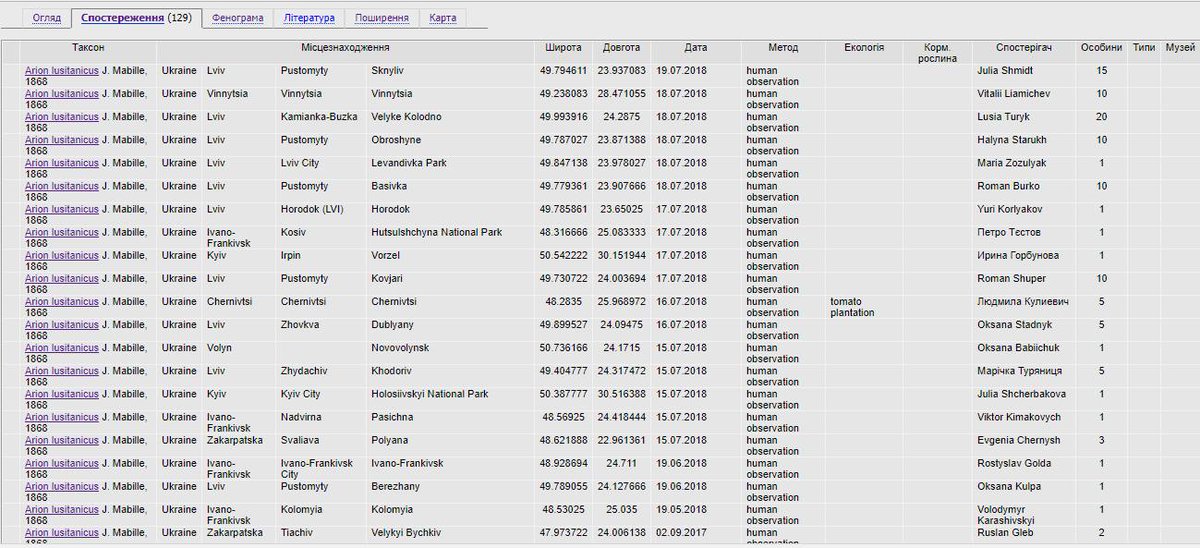Select longitude value 22.961361
1200x548 pixels.
tap(622, 440)
